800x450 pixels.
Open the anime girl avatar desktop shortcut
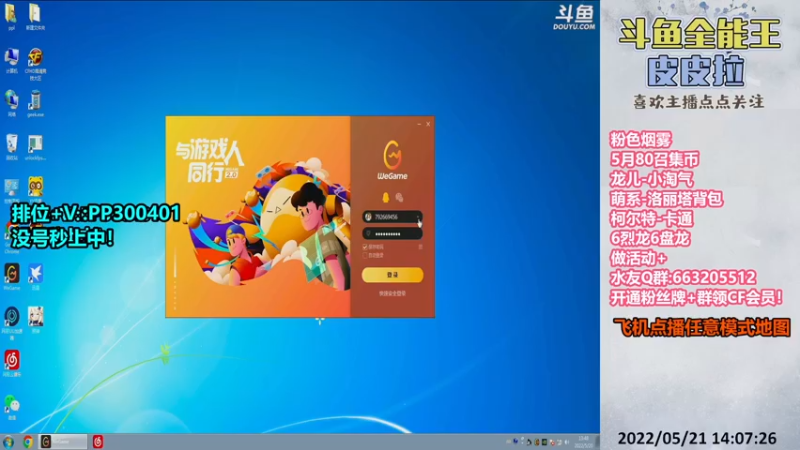[35, 320]
